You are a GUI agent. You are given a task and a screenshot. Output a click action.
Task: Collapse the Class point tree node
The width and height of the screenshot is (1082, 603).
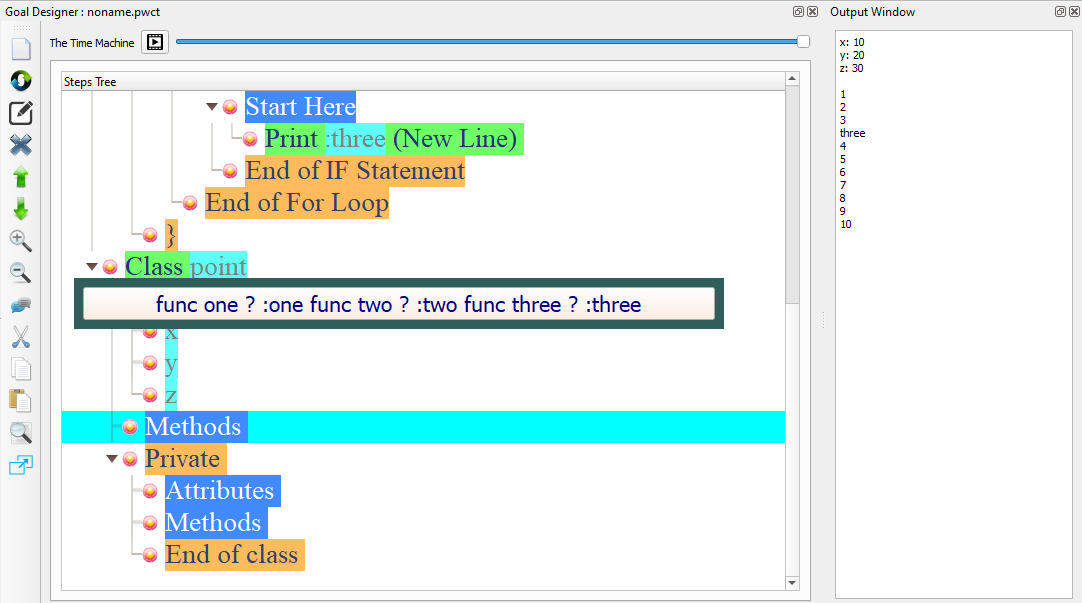[x=91, y=266]
